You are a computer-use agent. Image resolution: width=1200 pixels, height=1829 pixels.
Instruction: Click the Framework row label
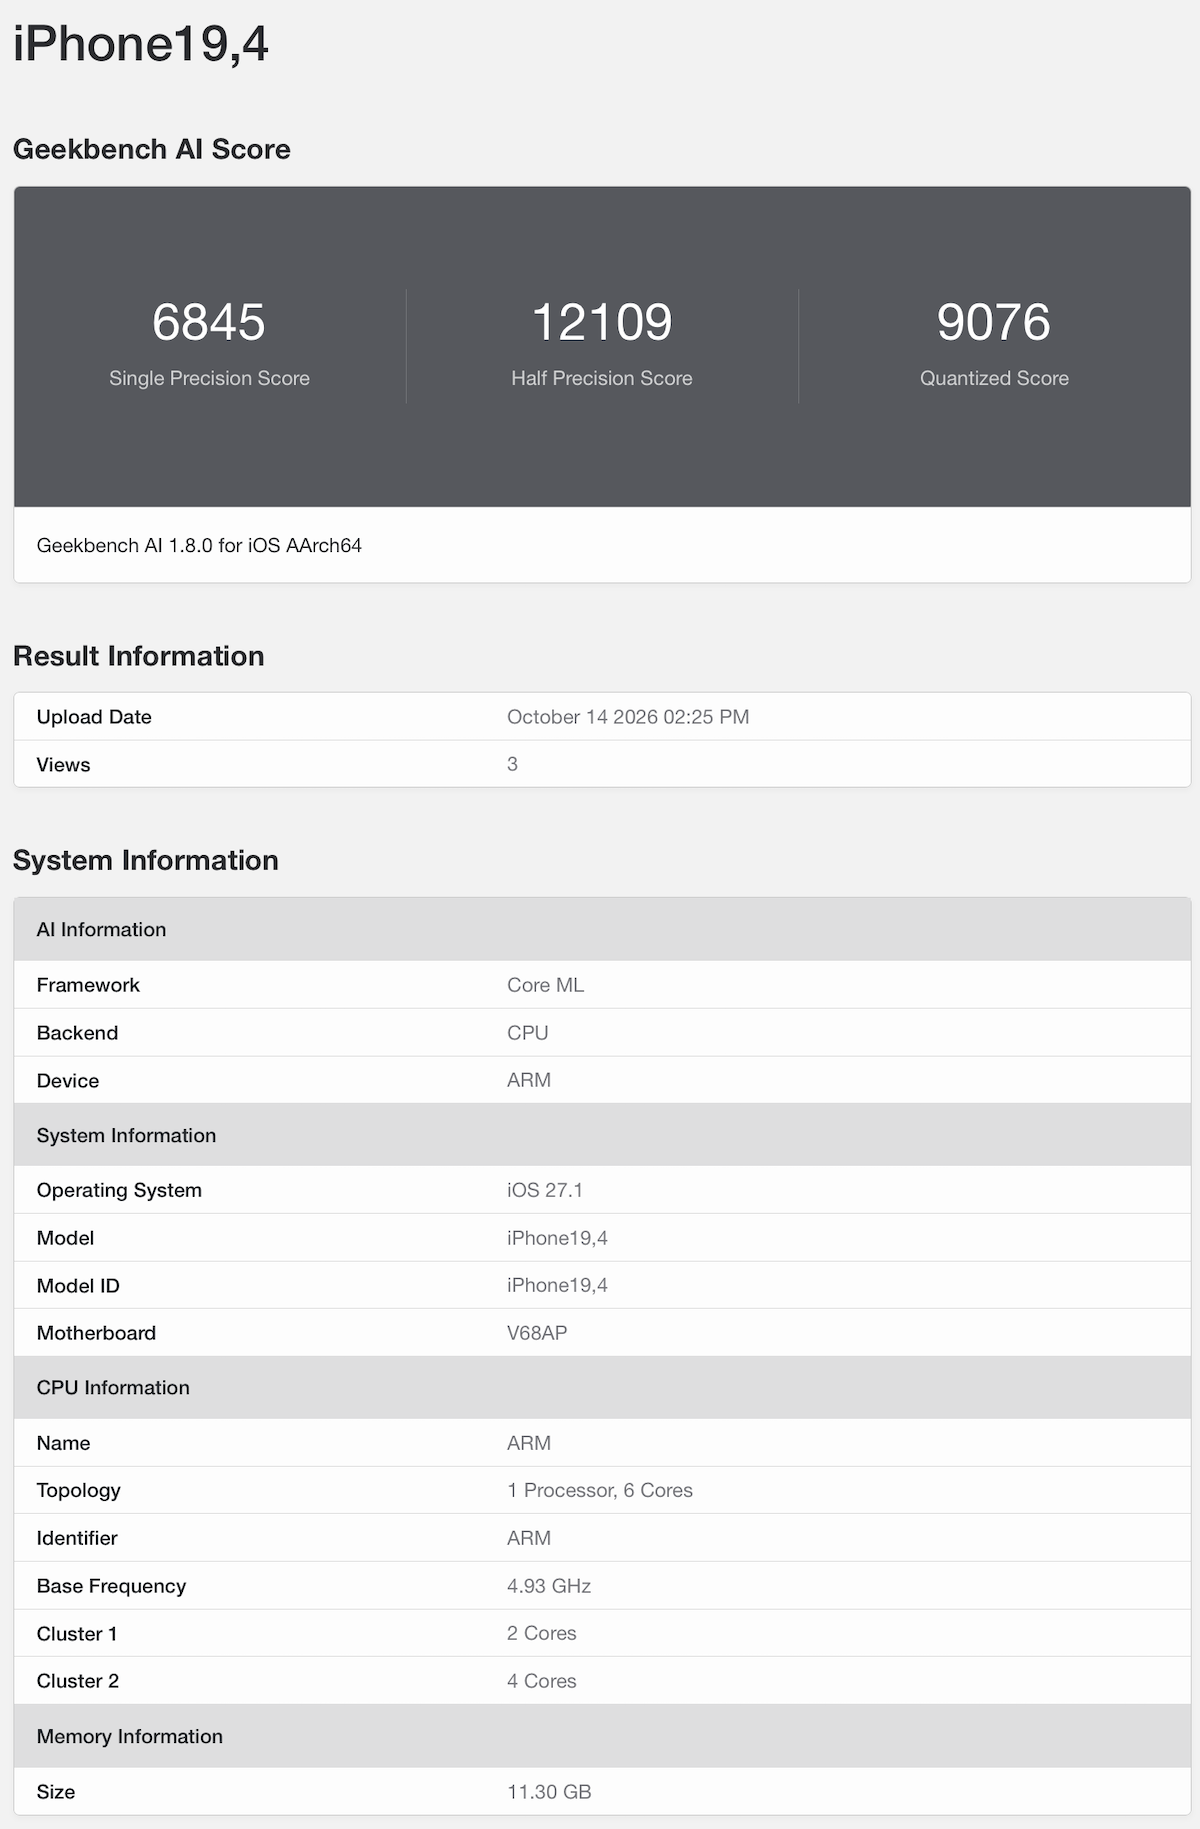point(88,985)
